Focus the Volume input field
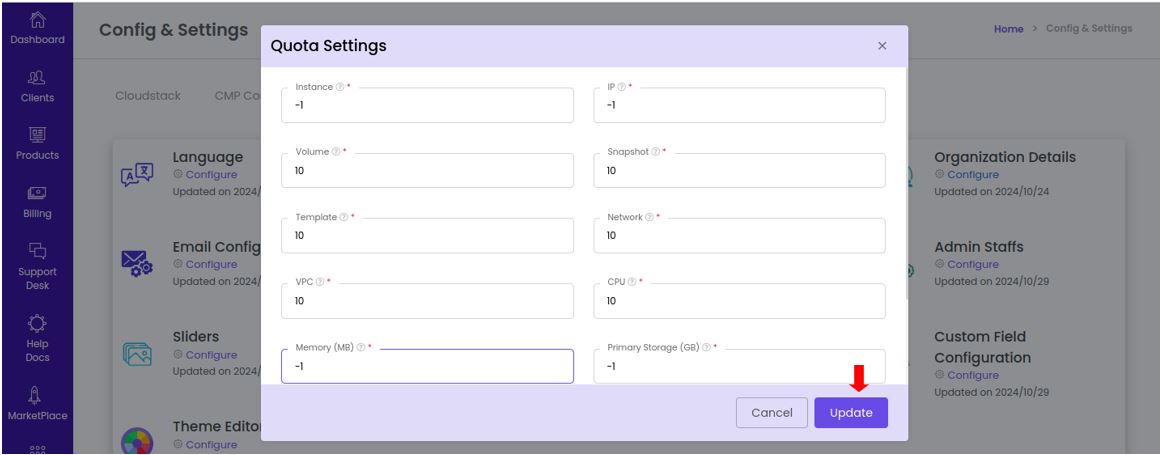Image resolution: width=1160 pixels, height=455 pixels. tap(428, 170)
